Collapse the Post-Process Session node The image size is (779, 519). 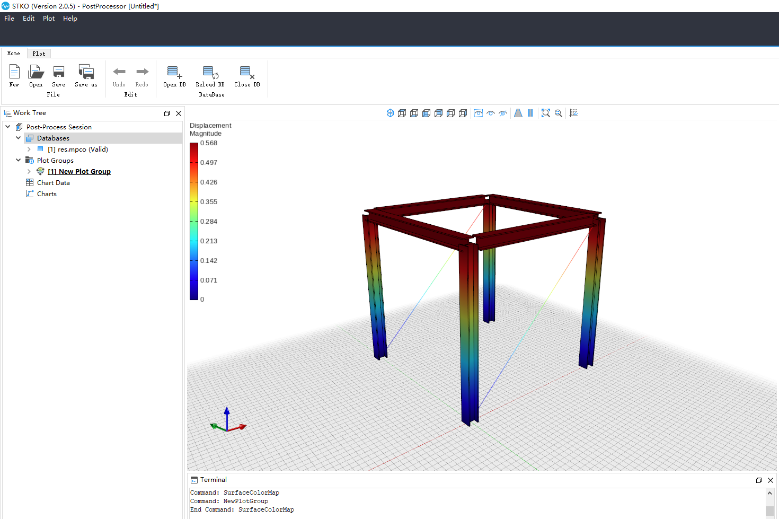pyautogui.click(x=8, y=127)
